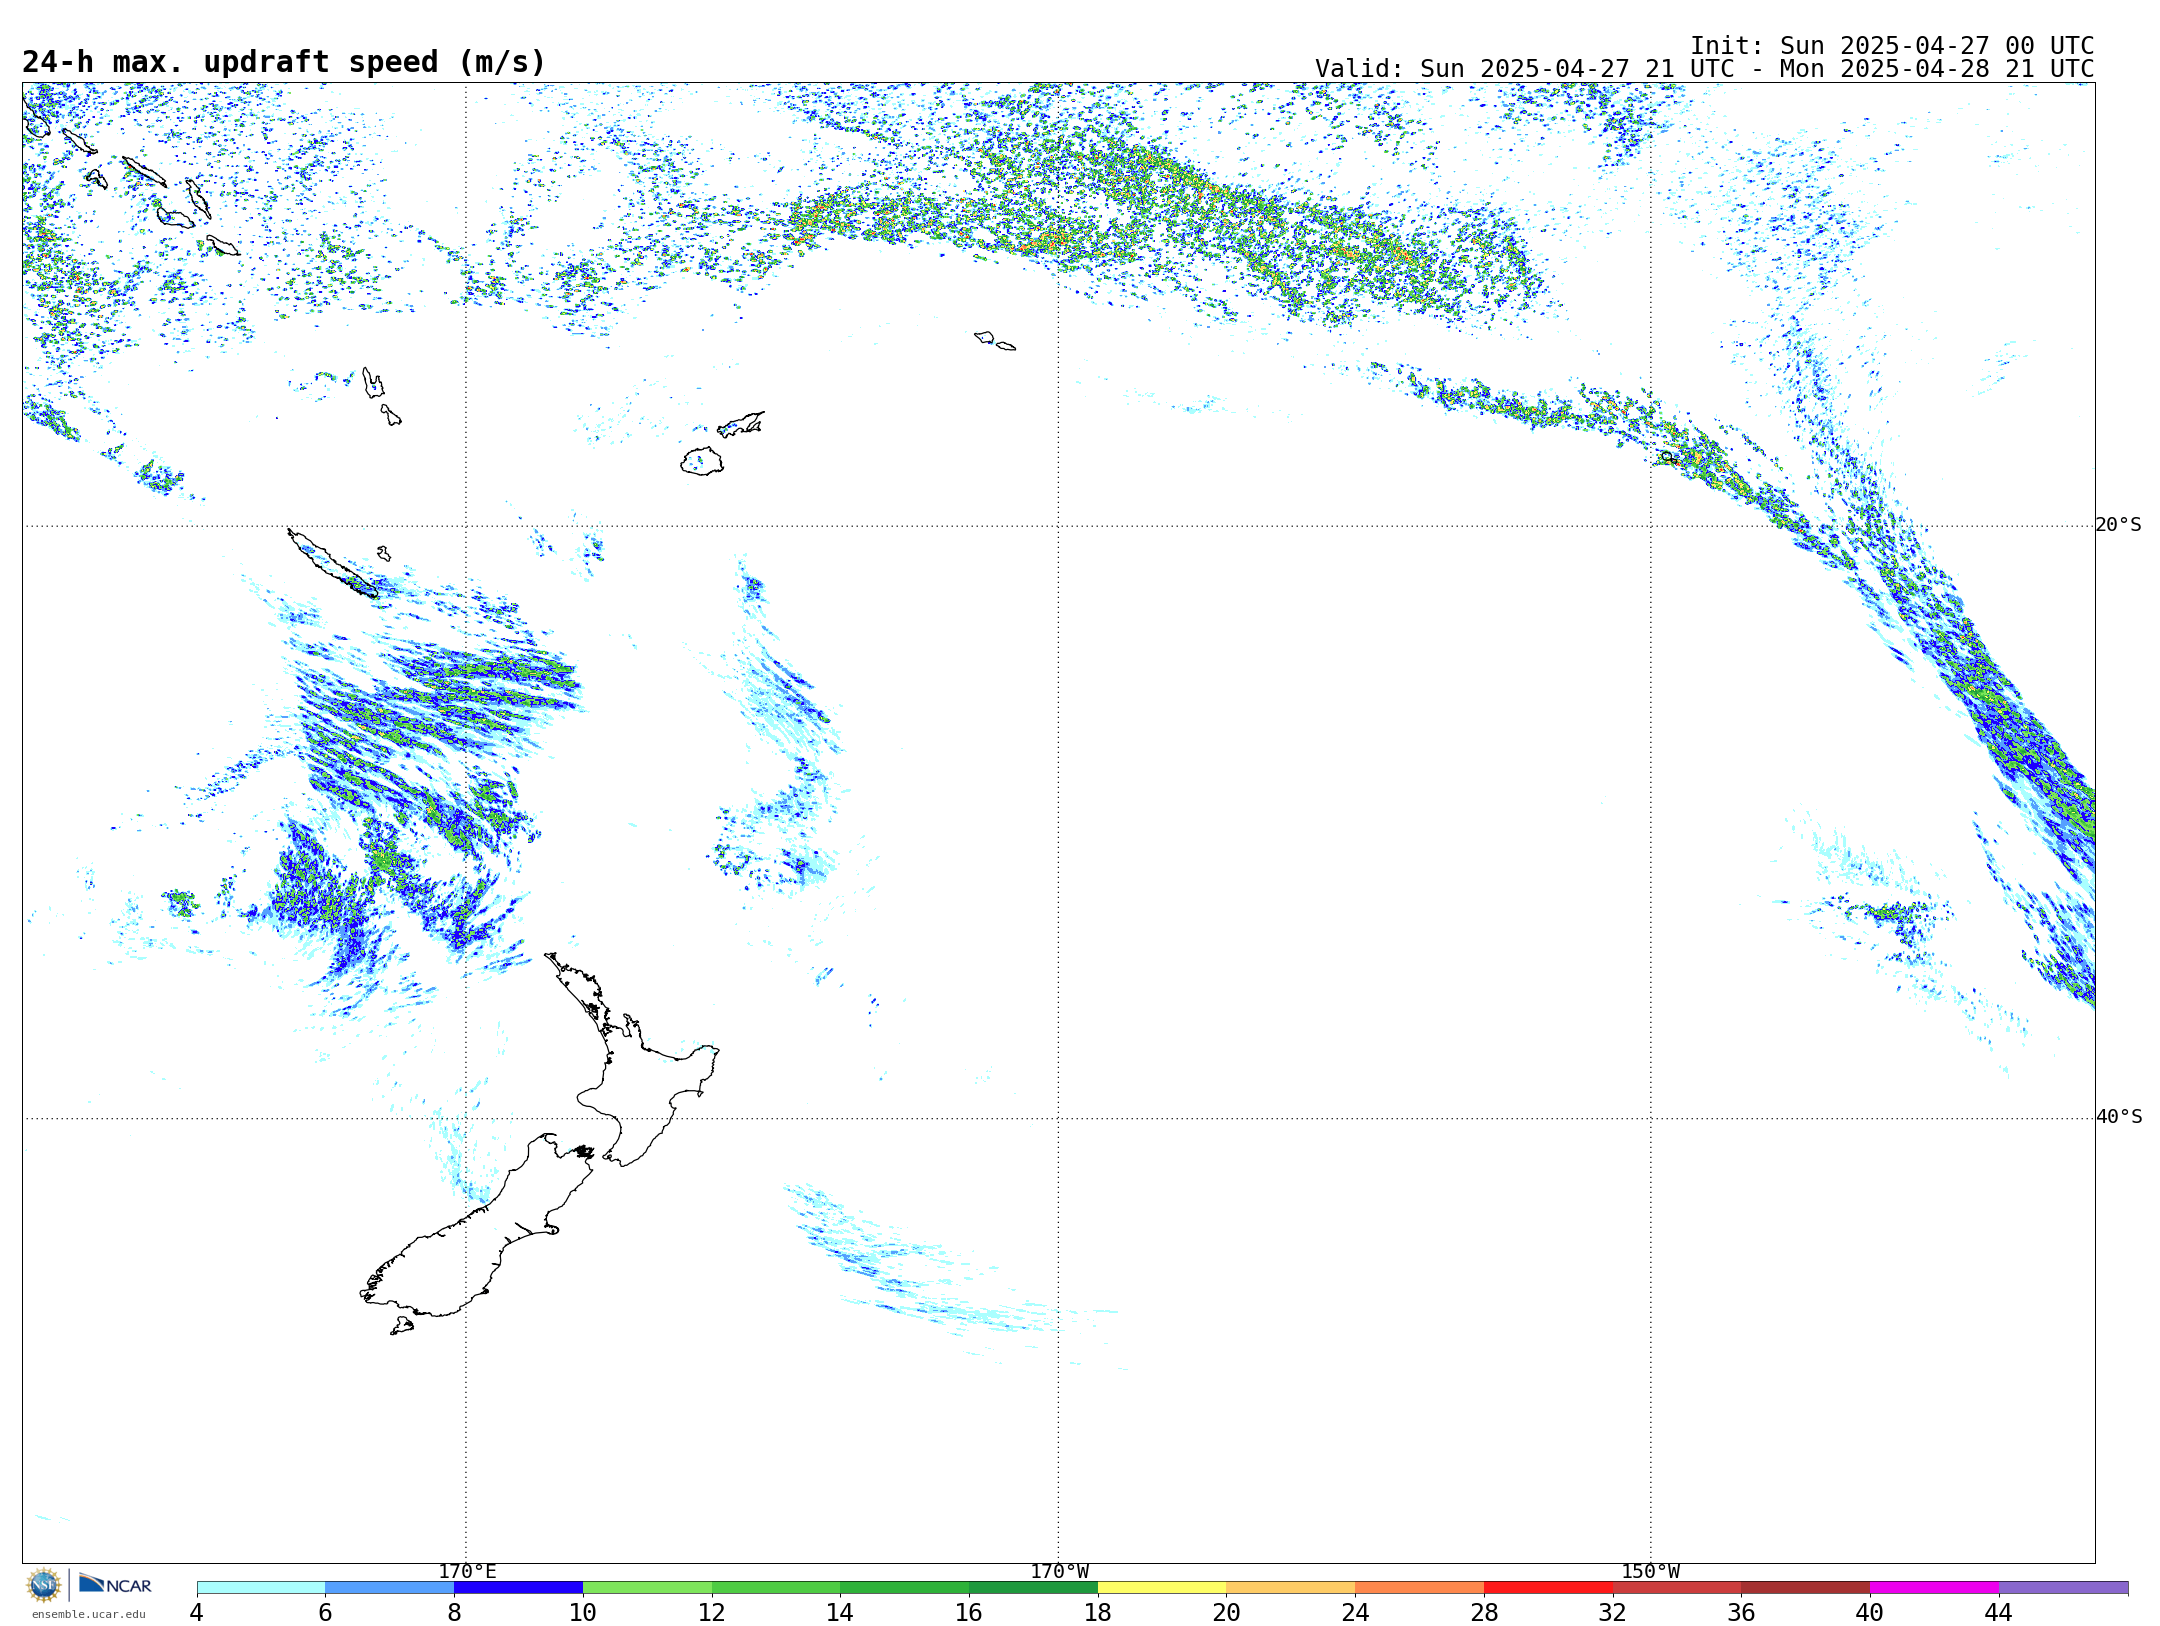
Task: Select the light green 10–12 m/s swatch
Action: pyautogui.click(x=647, y=1588)
